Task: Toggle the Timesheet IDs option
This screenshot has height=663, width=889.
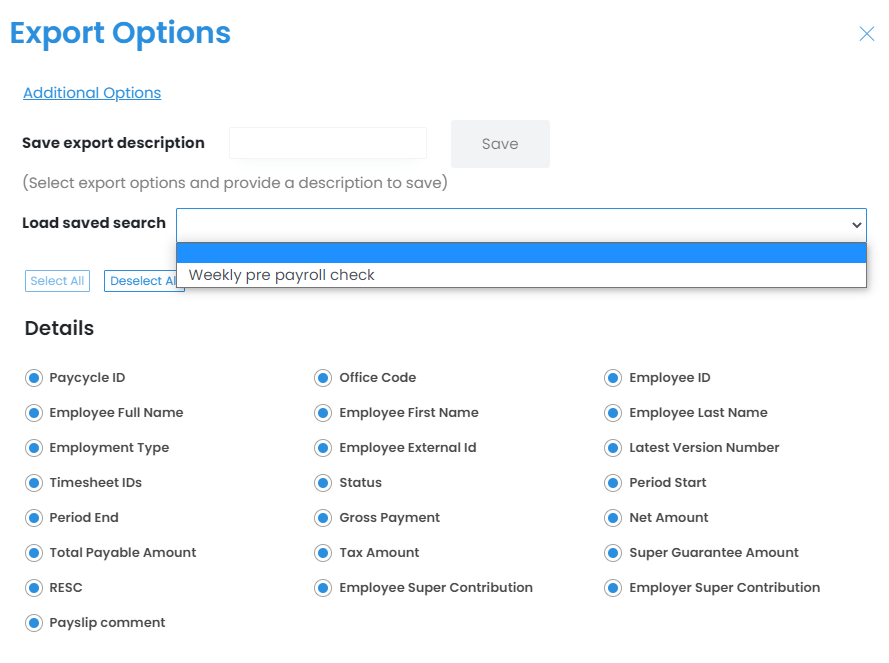Action: tap(33, 483)
